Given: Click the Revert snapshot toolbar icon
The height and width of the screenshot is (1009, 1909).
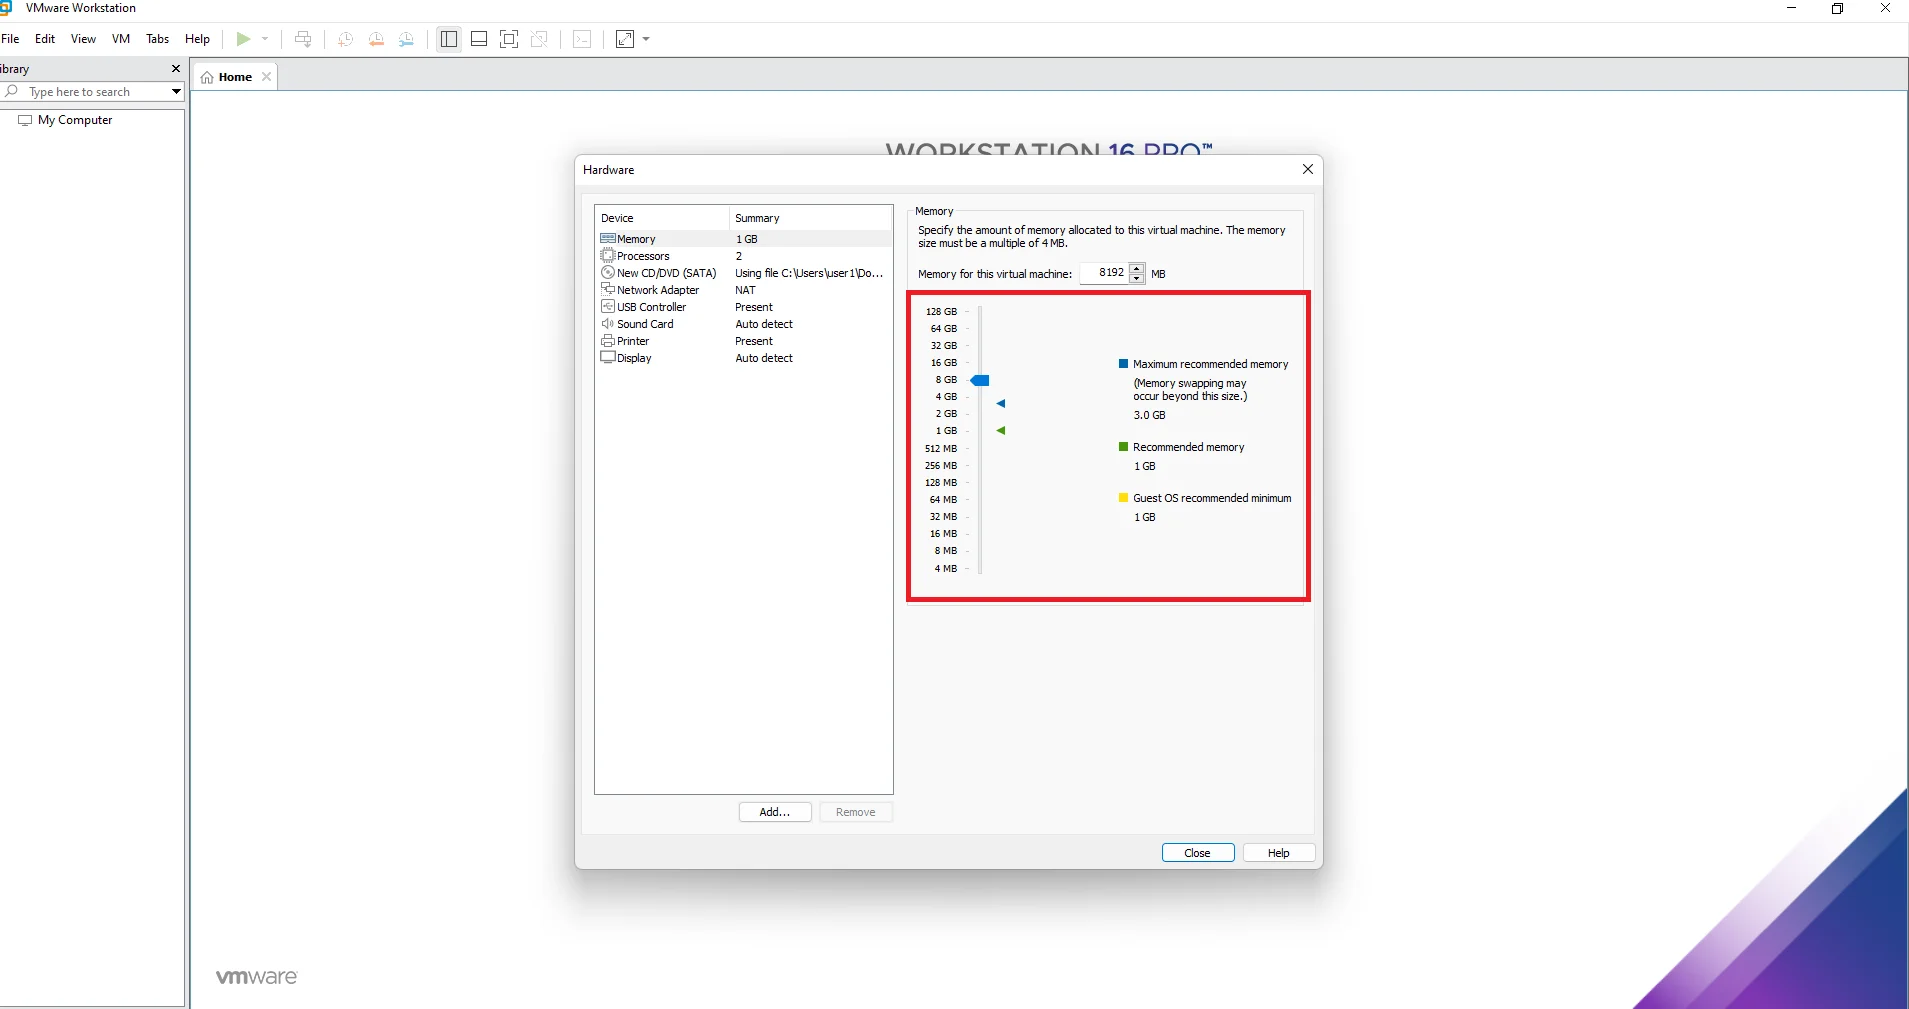Looking at the screenshot, I should (x=376, y=39).
